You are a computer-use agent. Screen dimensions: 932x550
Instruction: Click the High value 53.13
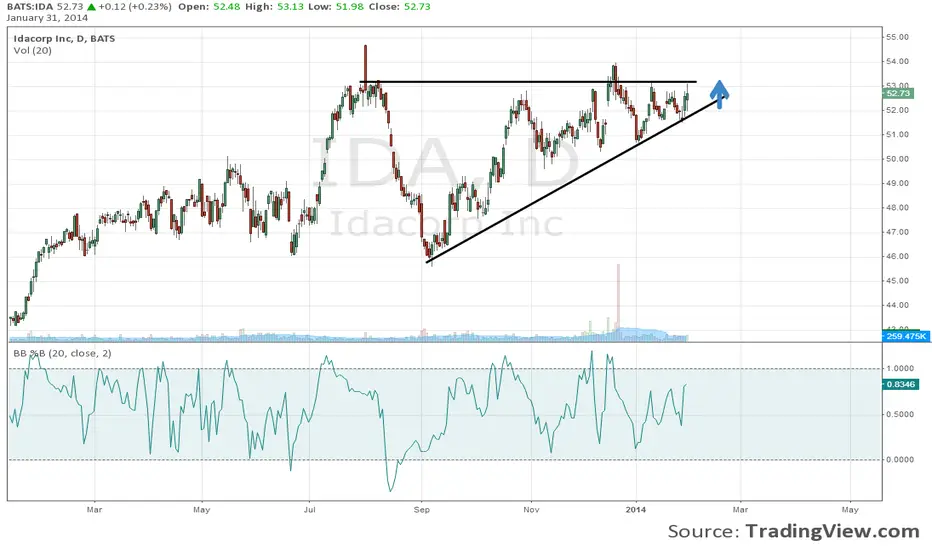291,7
